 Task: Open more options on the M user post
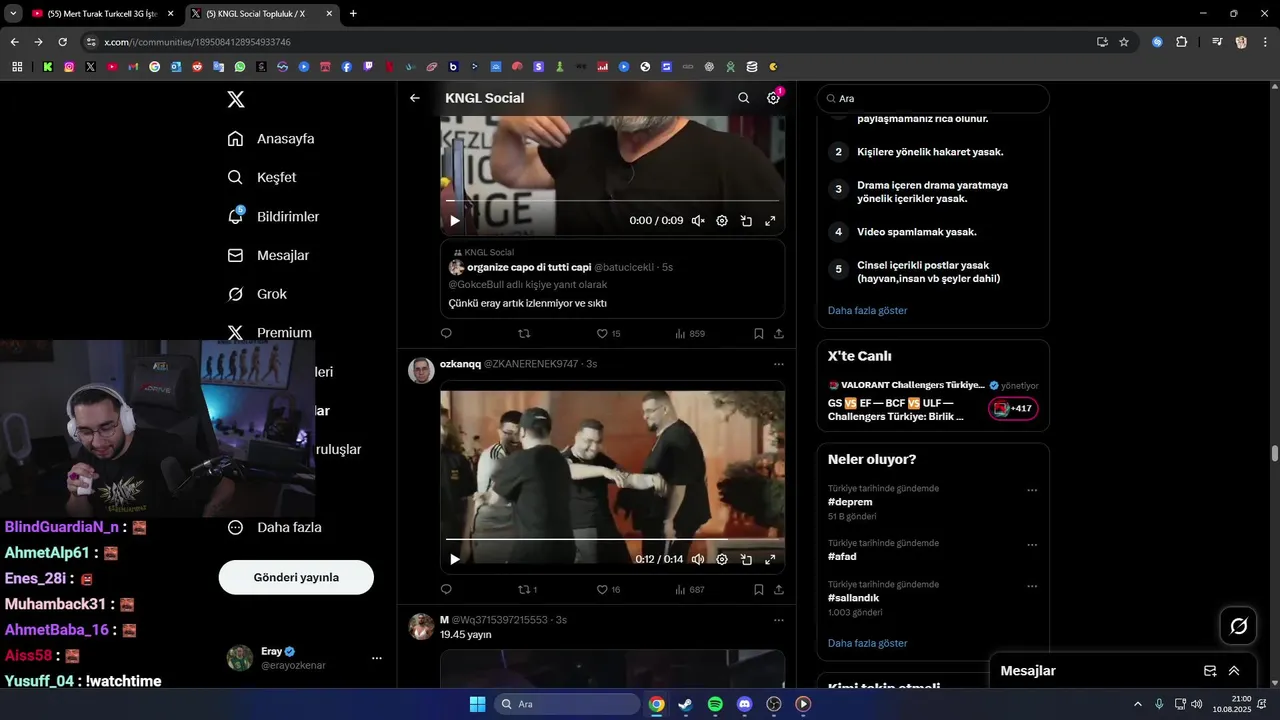[779, 620]
